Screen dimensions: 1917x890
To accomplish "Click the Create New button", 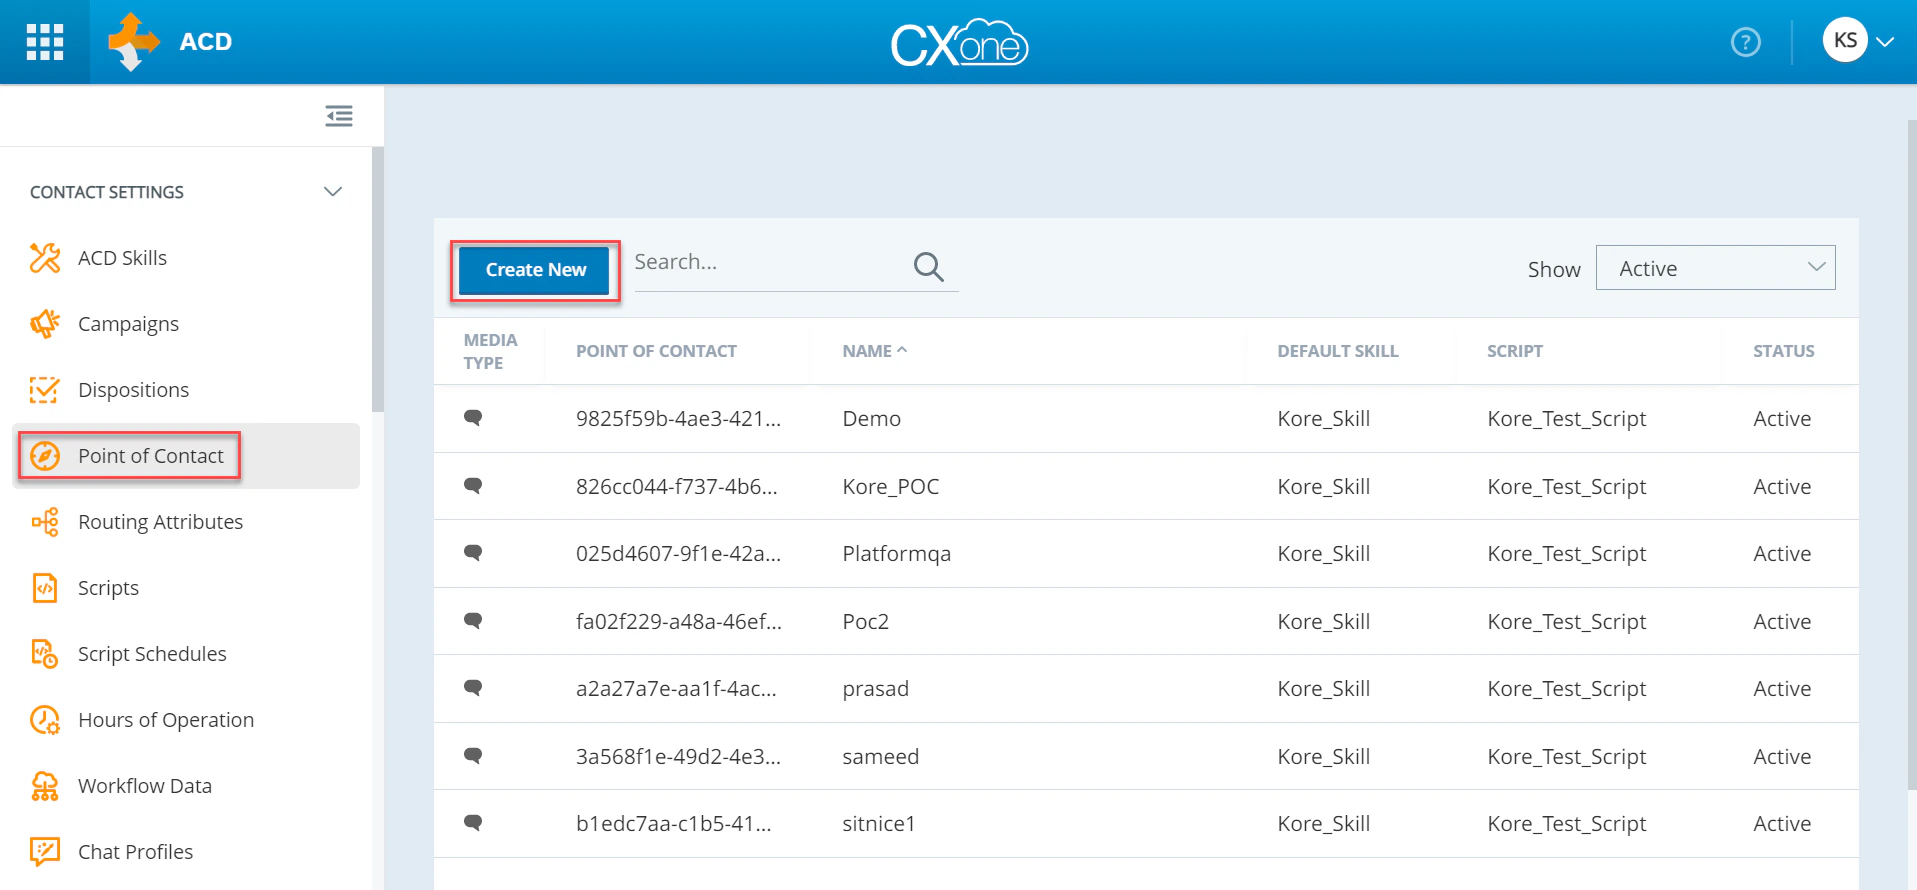I will point(535,270).
